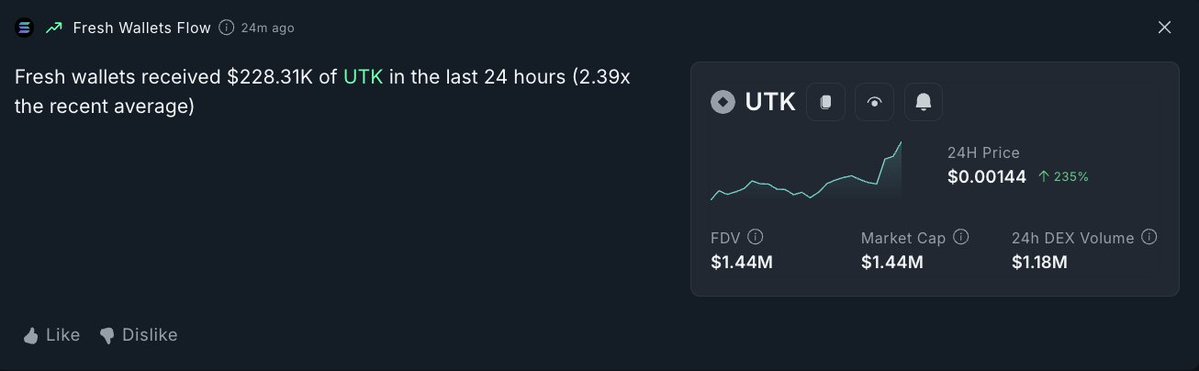This screenshot has width=1199, height=371.
Task: Show FDV info tooltip
Action: [755, 237]
